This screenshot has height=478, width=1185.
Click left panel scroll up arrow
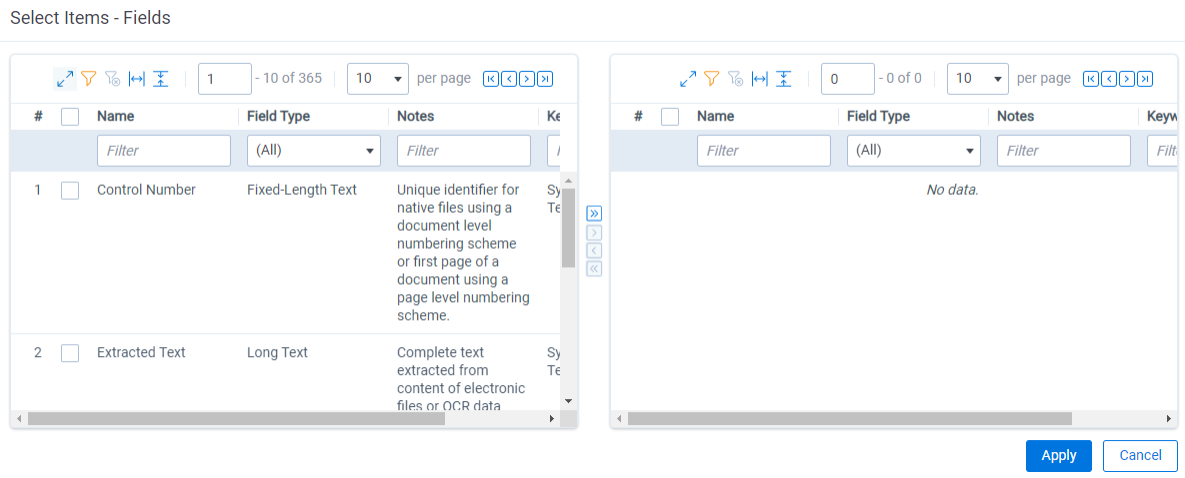(569, 180)
